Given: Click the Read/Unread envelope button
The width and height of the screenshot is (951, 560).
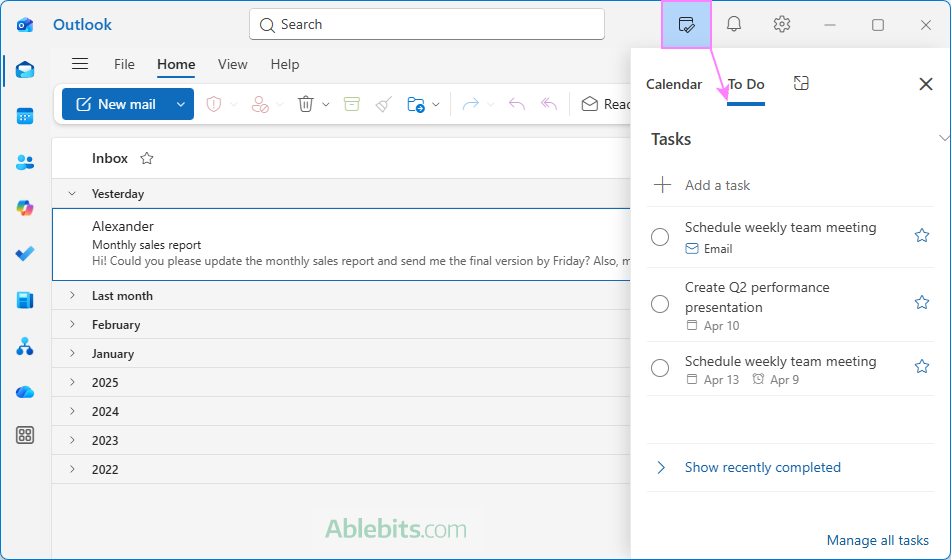Looking at the screenshot, I should [605, 104].
